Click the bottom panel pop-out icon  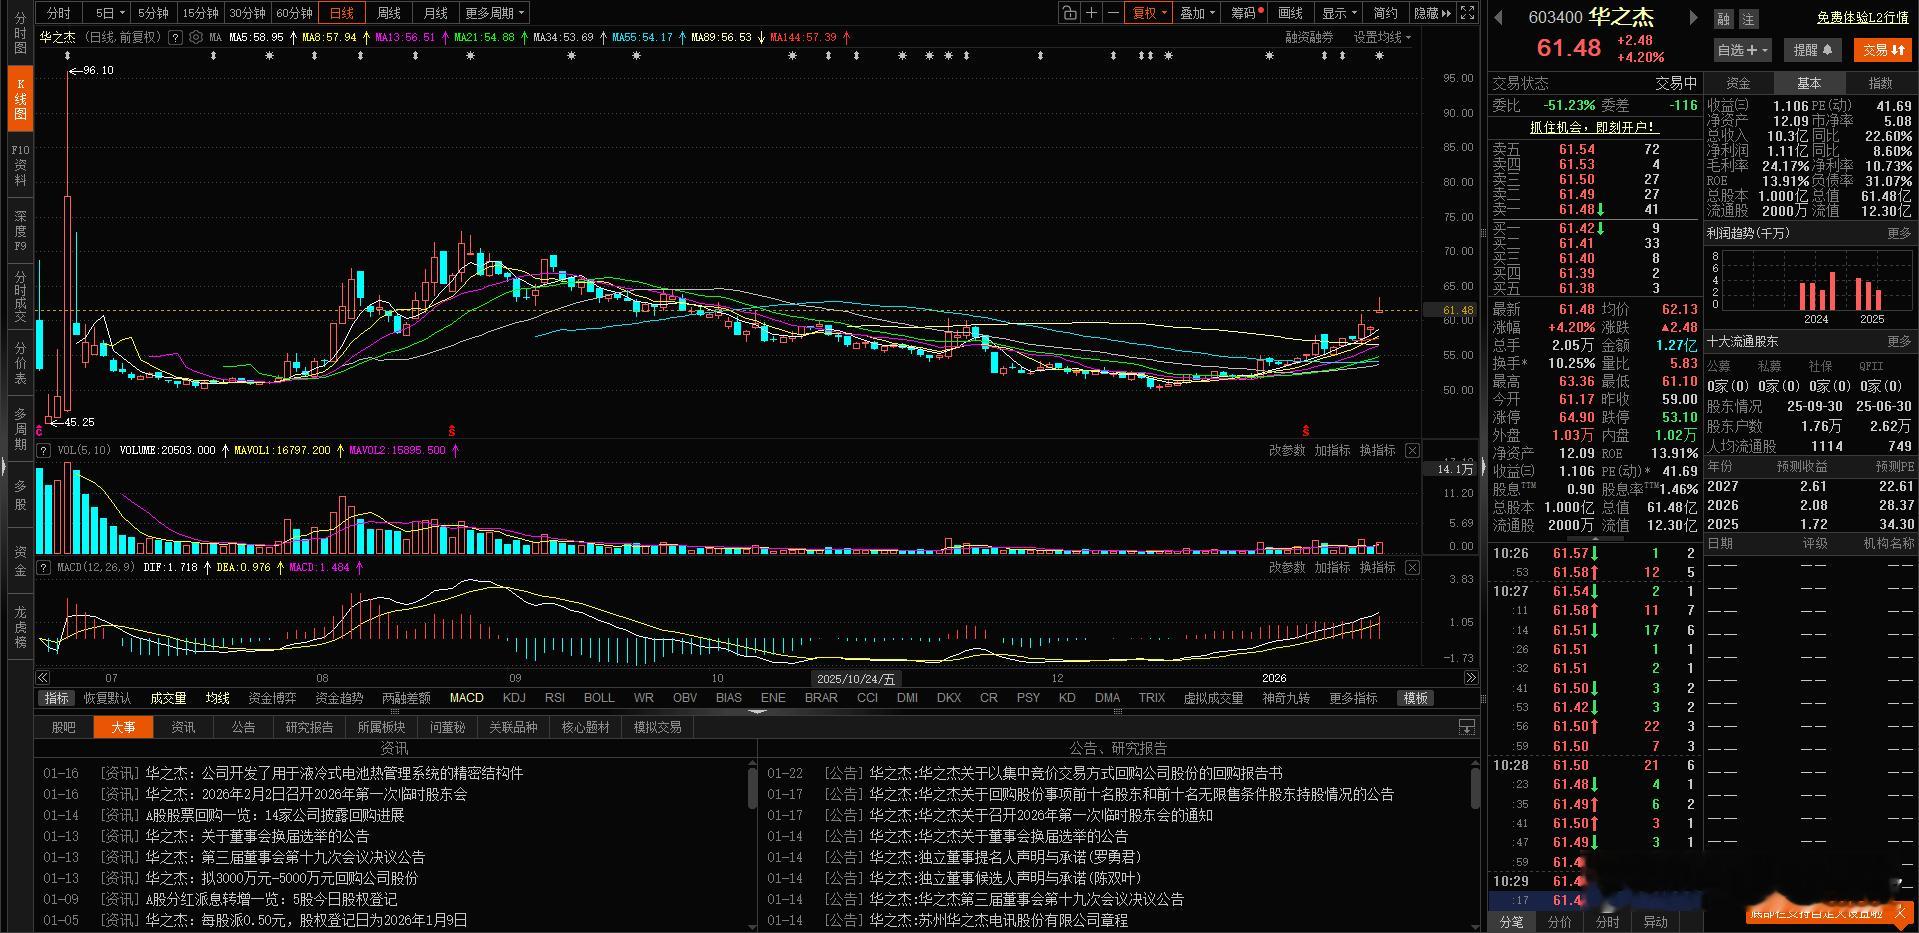point(1466,727)
